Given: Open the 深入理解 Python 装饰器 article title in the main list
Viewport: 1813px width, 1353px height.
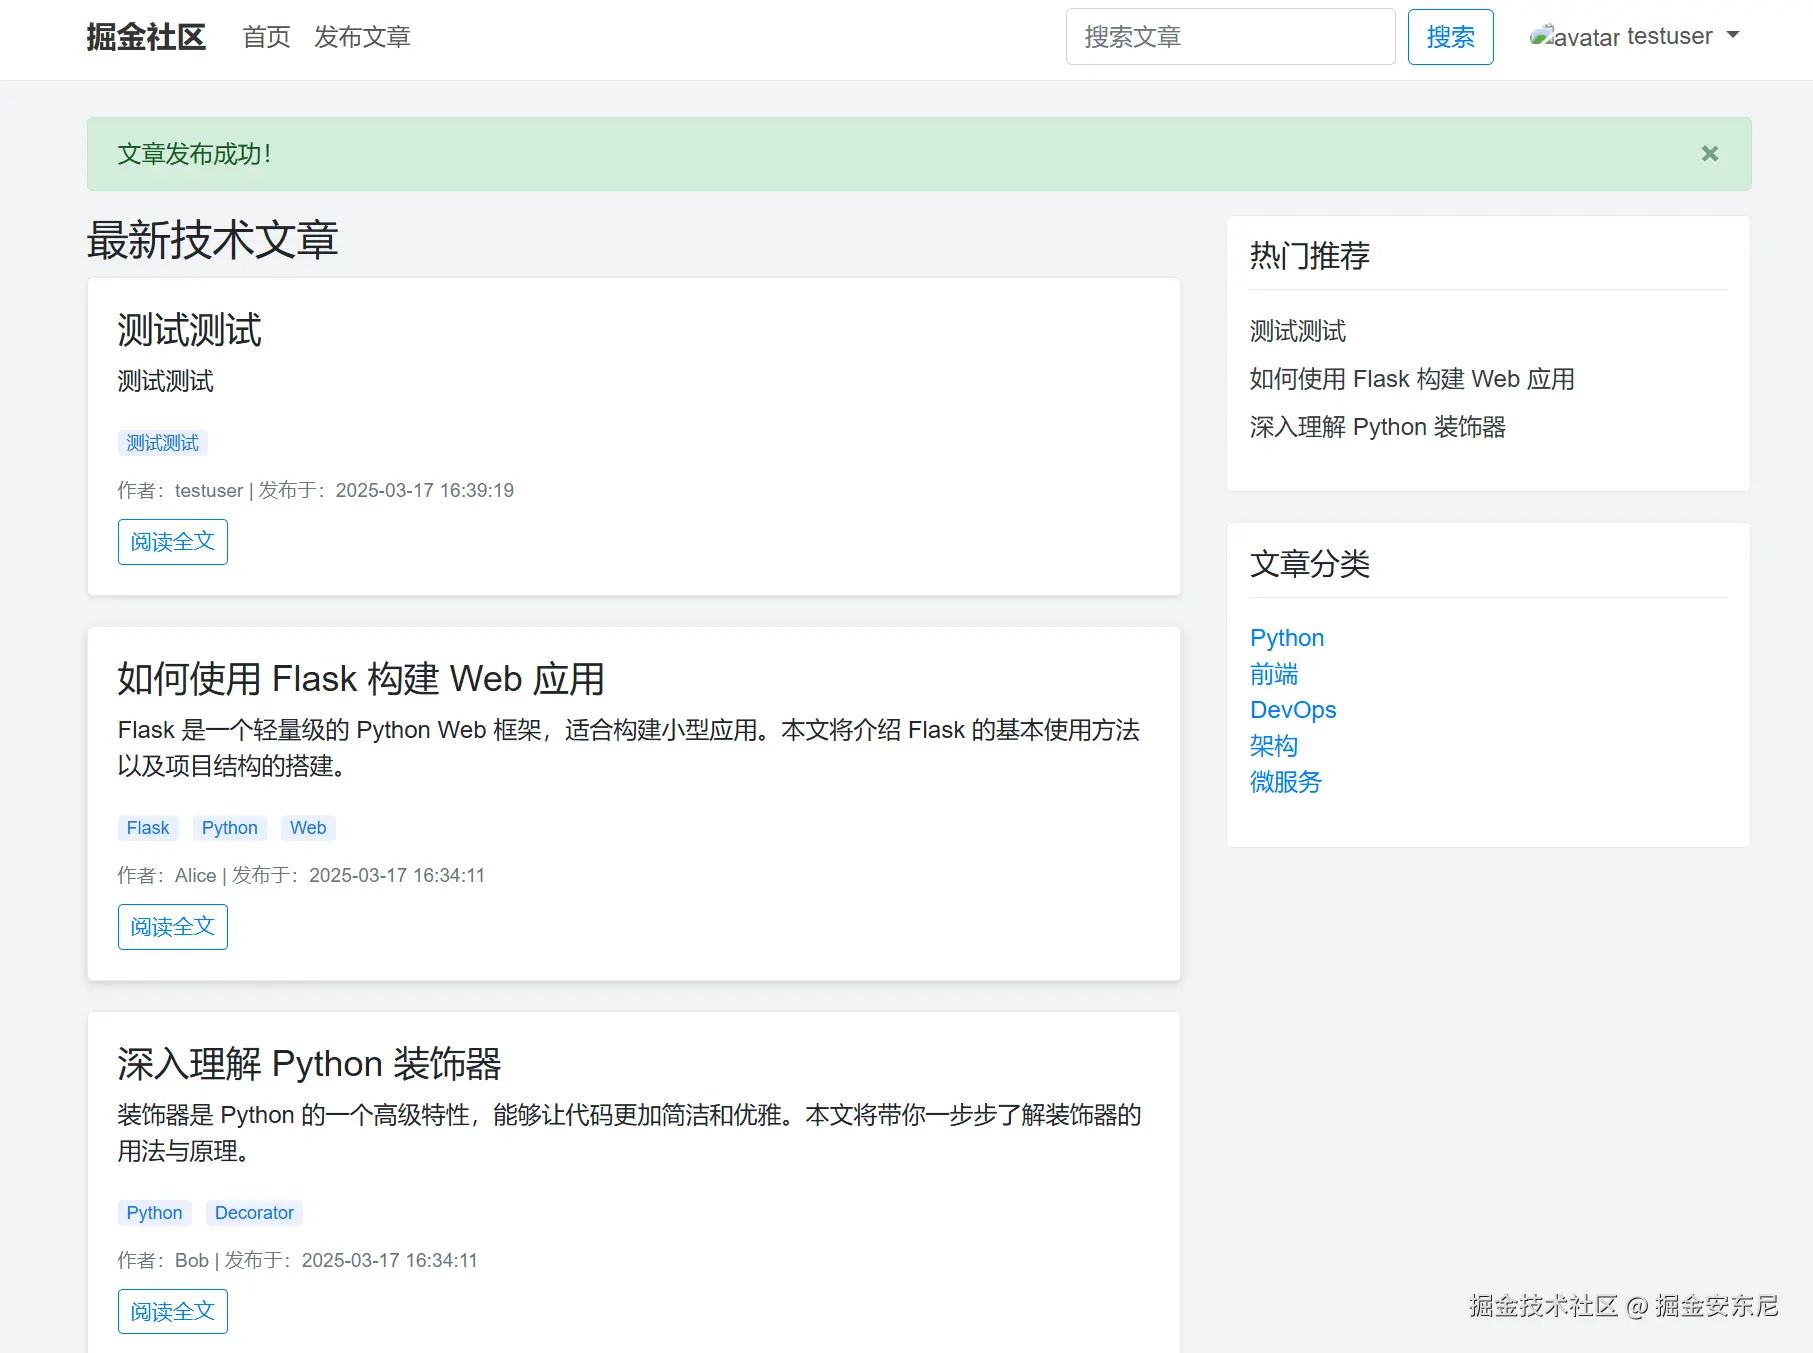Looking at the screenshot, I should tap(310, 1064).
